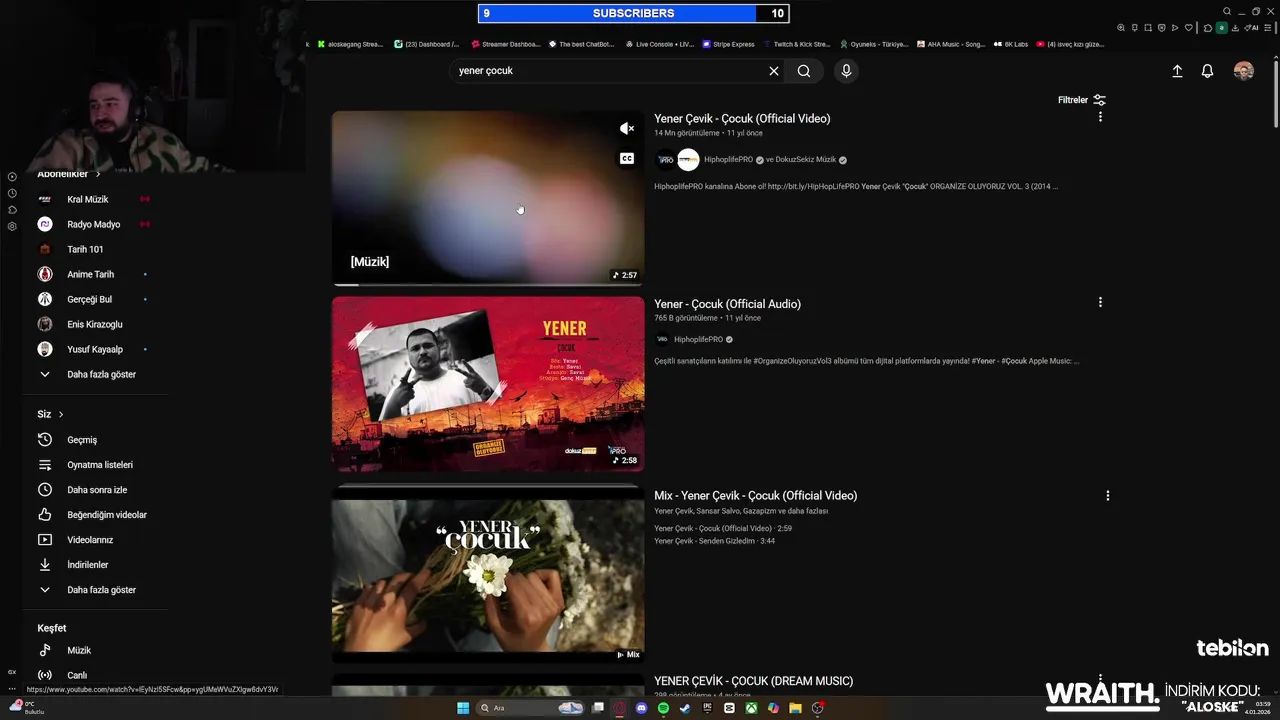This screenshot has width=1280, height=720.
Task: Open Discord from the taskbar
Action: [641, 708]
